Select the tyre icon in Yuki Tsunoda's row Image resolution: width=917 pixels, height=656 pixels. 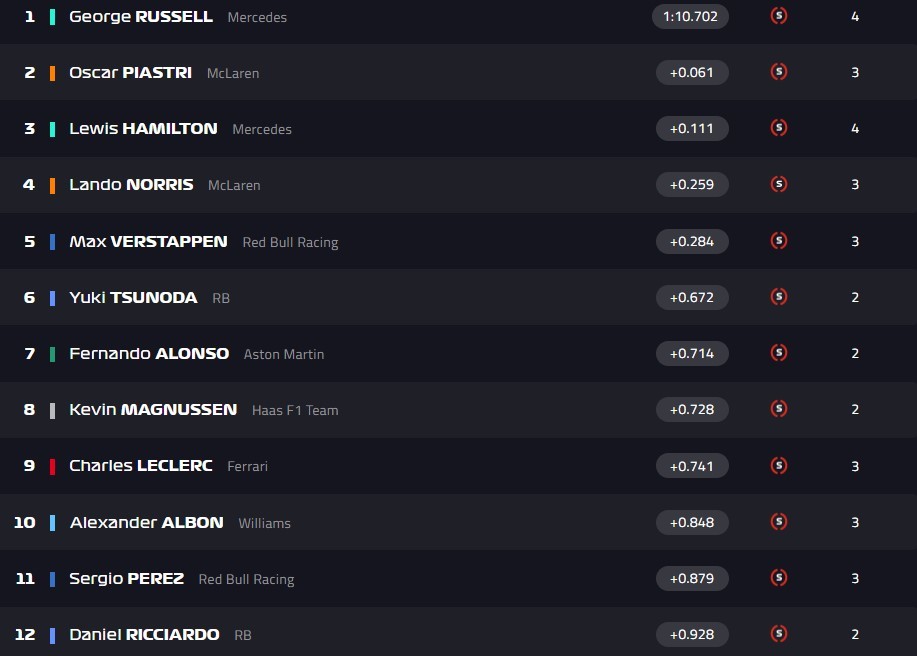(778, 297)
